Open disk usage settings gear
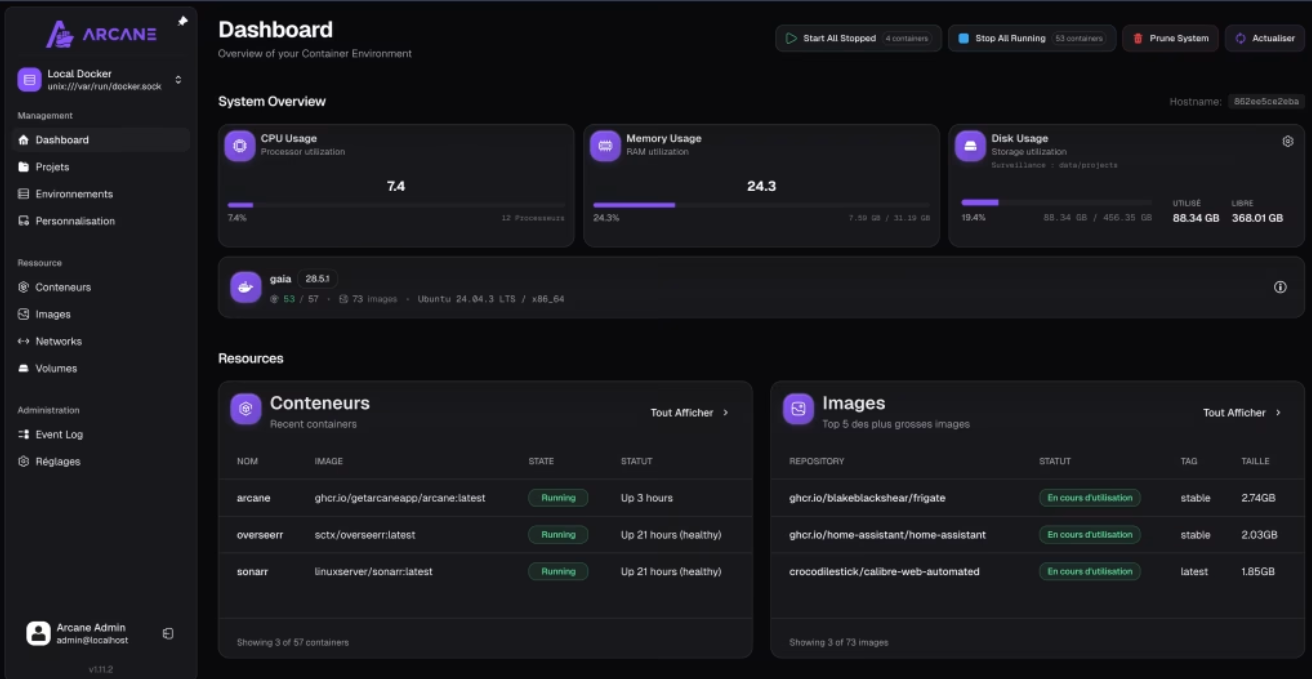This screenshot has height=679, width=1312. 1287,142
